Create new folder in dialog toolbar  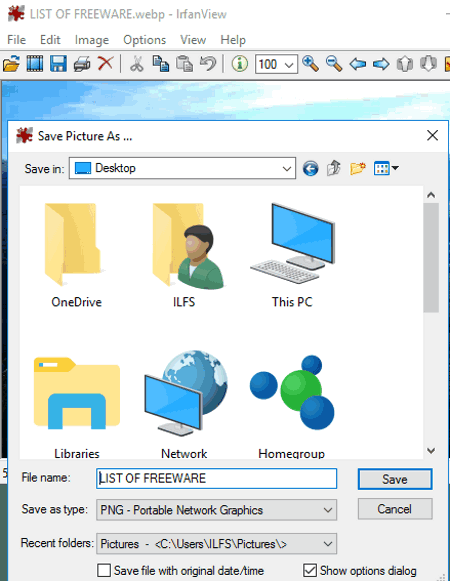pos(358,169)
